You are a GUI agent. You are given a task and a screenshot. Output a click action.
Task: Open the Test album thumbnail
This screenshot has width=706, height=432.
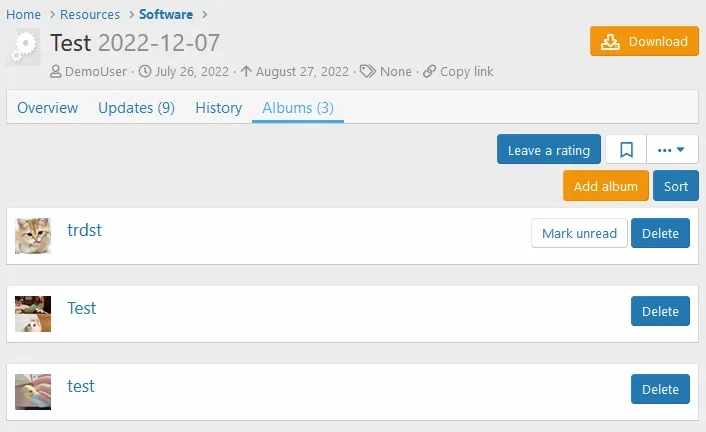[33, 314]
